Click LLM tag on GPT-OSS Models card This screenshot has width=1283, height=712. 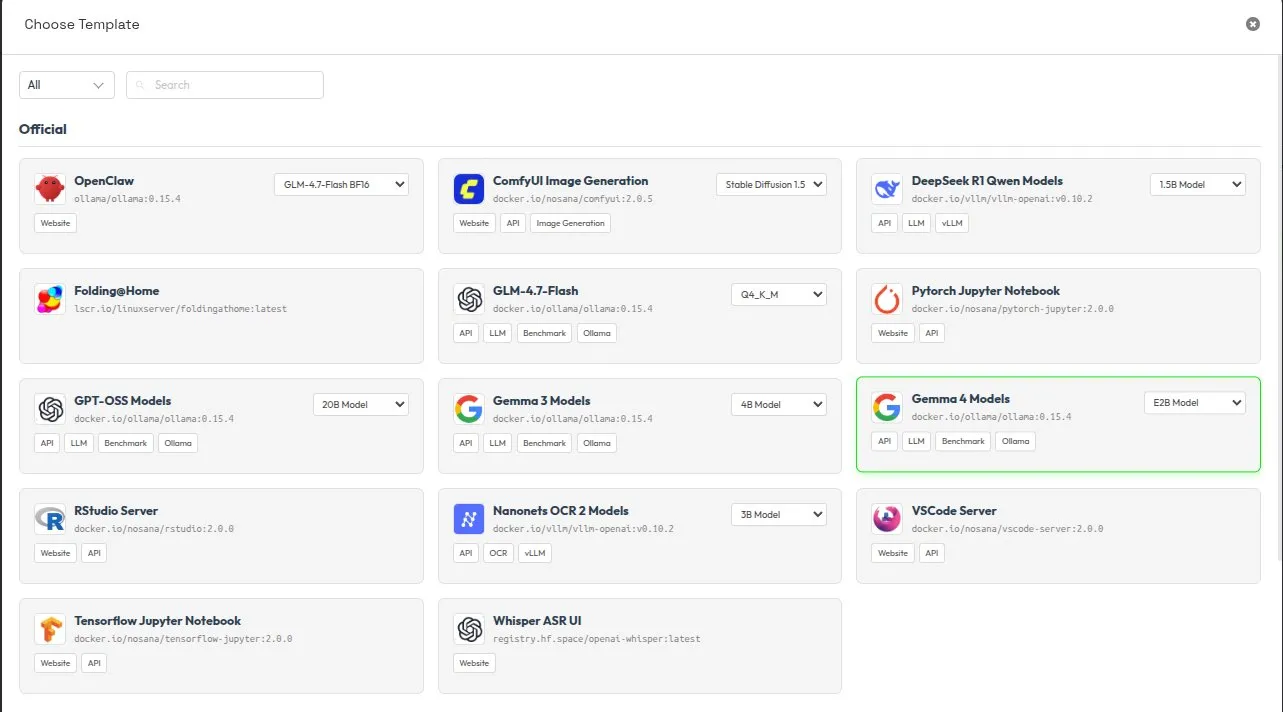79,443
